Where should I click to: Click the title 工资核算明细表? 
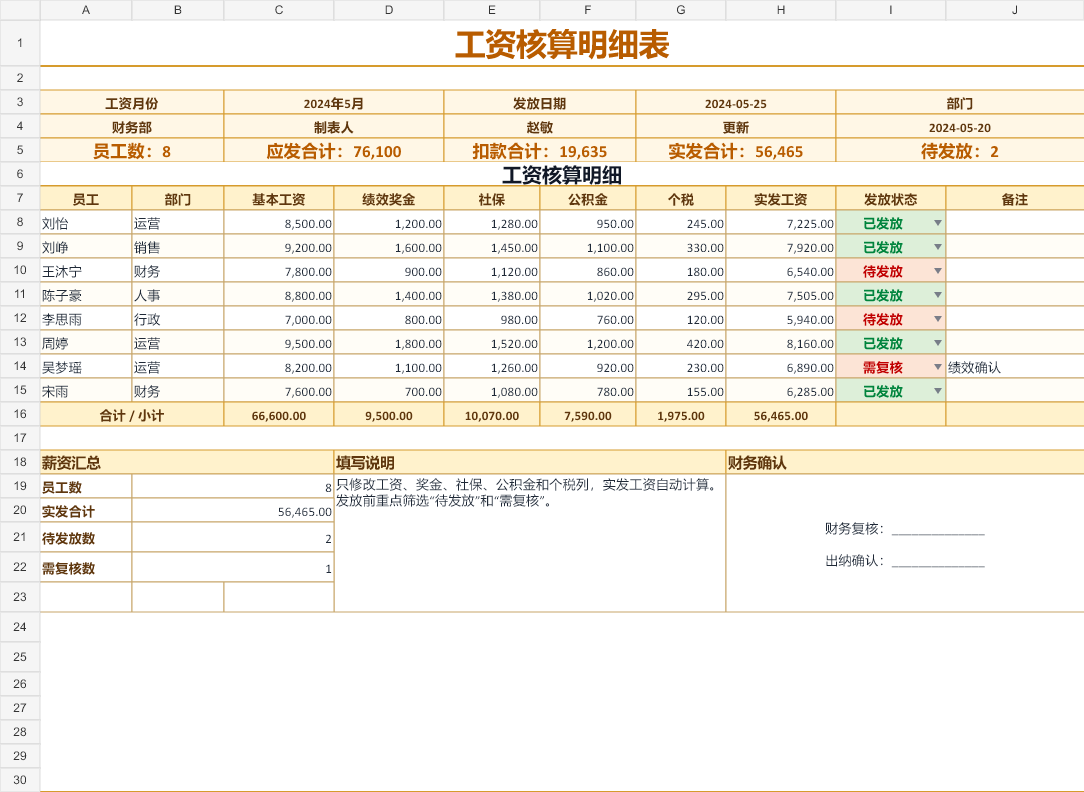562,44
